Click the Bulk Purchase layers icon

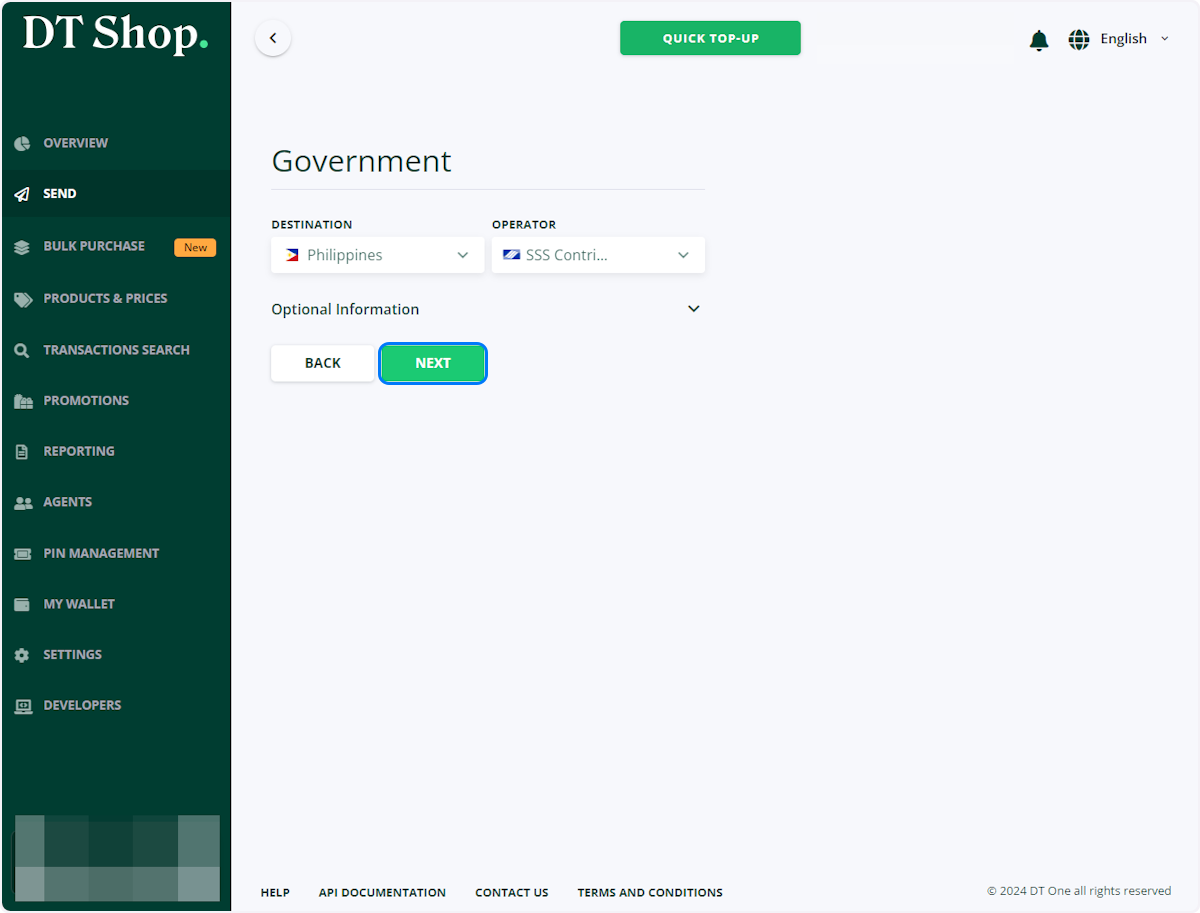pyautogui.click(x=22, y=247)
